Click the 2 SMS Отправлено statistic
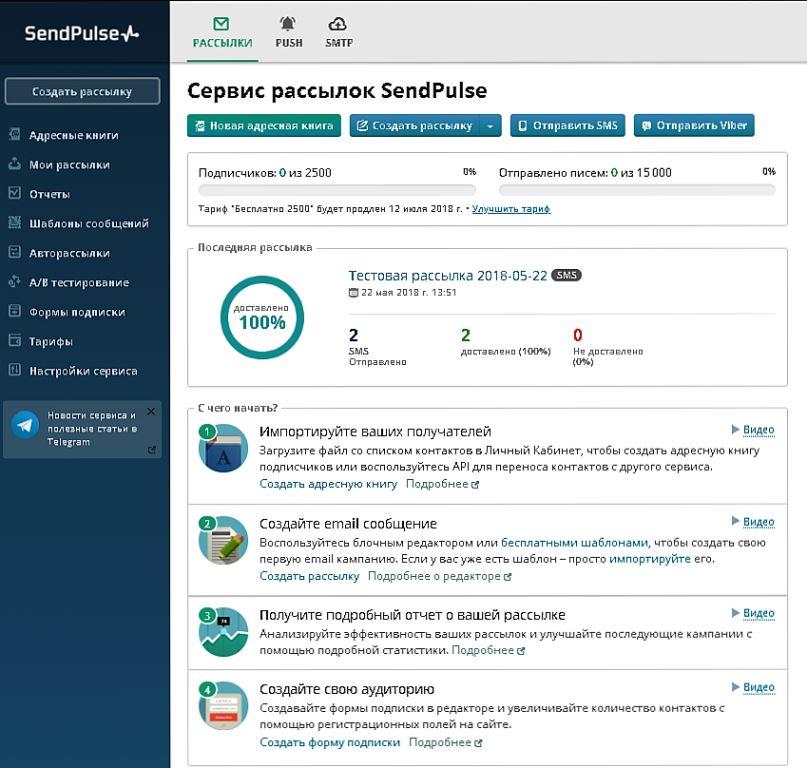This screenshot has height=768, width=807. [x=378, y=346]
